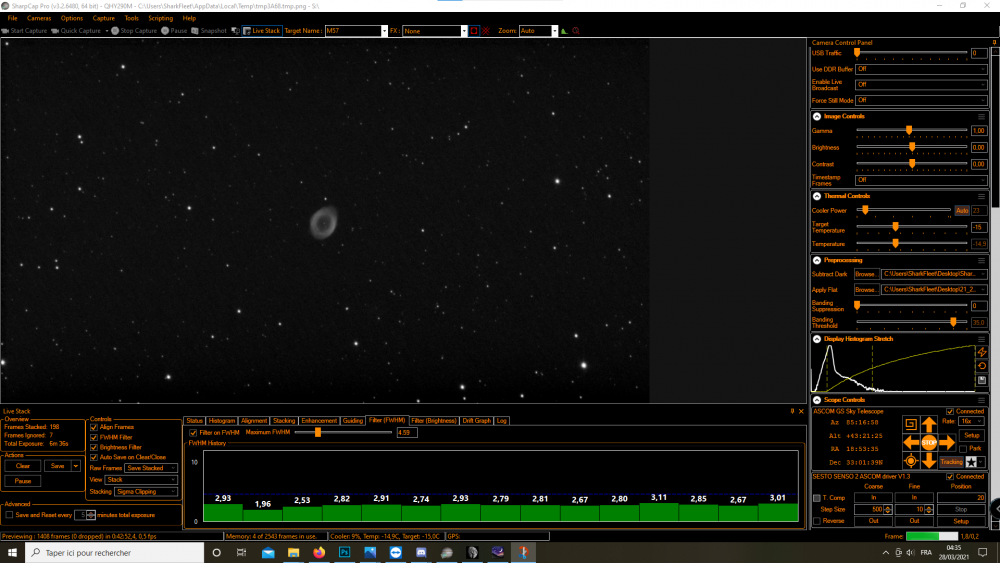Switch to the Histogram tab
This screenshot has width=1000, height=563.
click(x=221, y=421)
